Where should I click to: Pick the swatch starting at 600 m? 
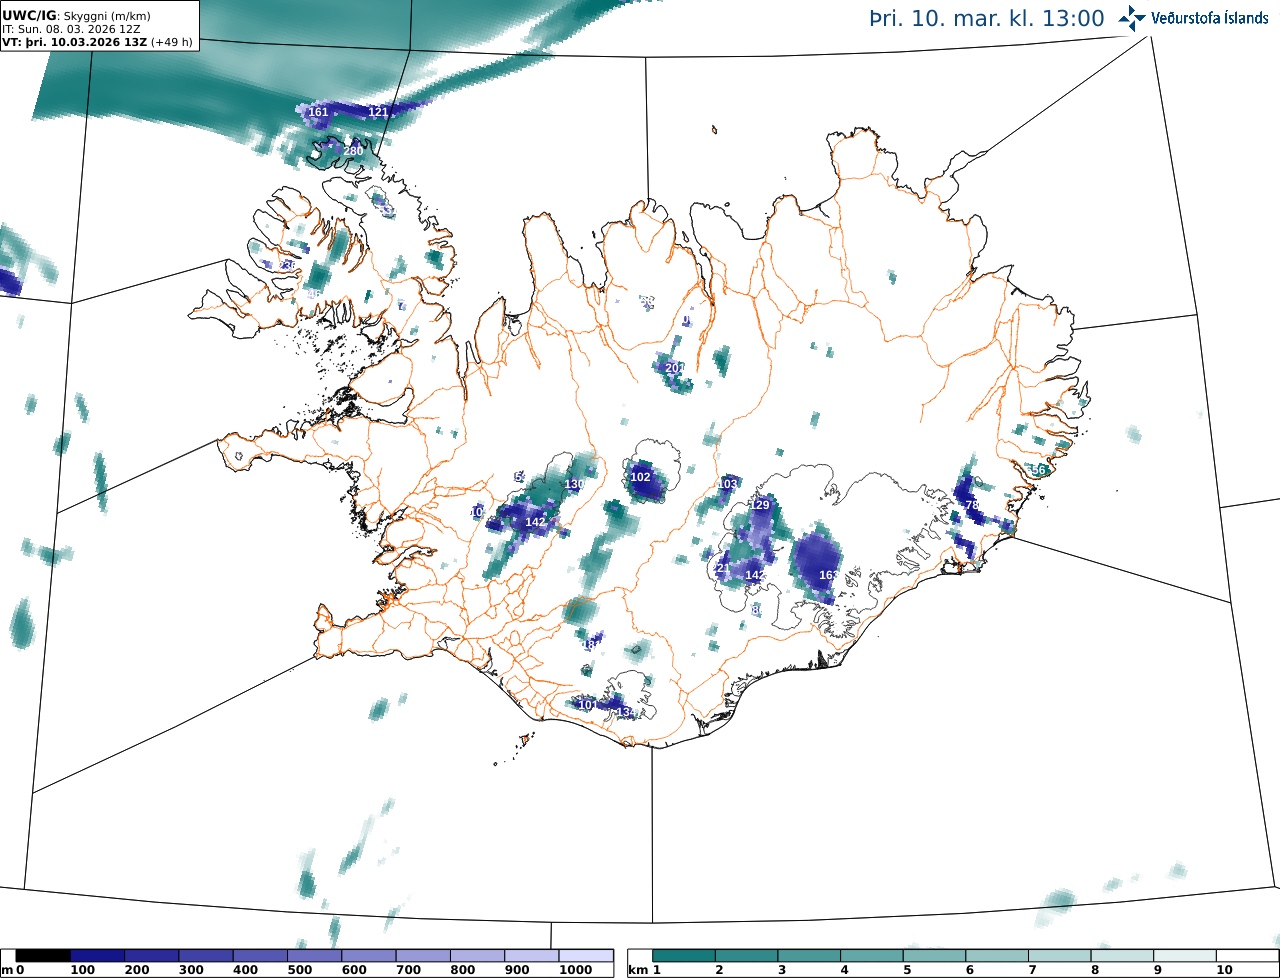click(368, 956)
